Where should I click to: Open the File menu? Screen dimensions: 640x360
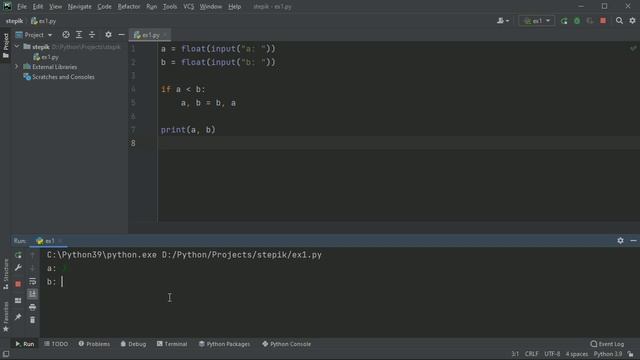point(22,7)
